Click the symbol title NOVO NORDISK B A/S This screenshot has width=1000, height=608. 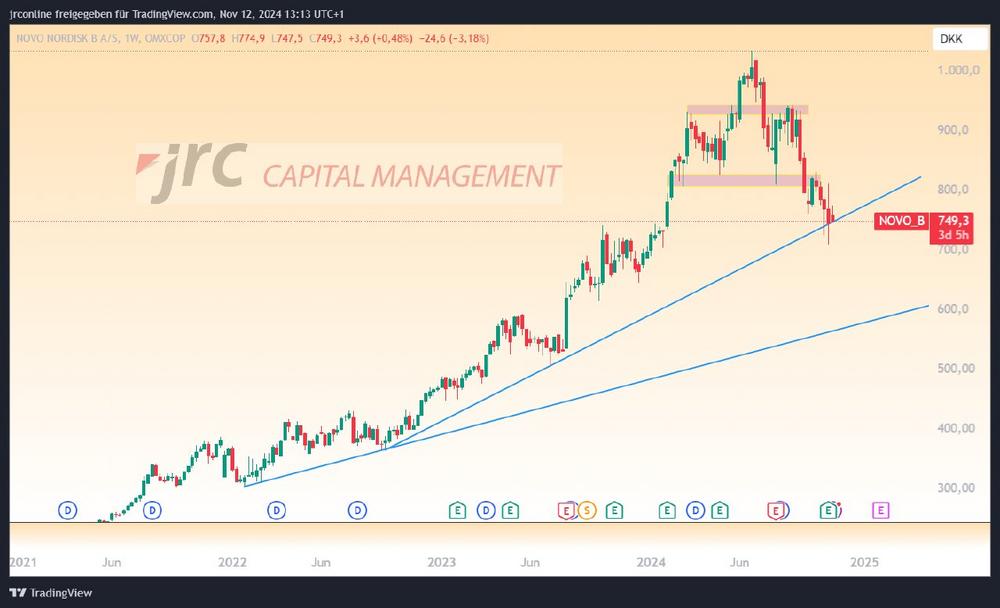pos(67,38)
